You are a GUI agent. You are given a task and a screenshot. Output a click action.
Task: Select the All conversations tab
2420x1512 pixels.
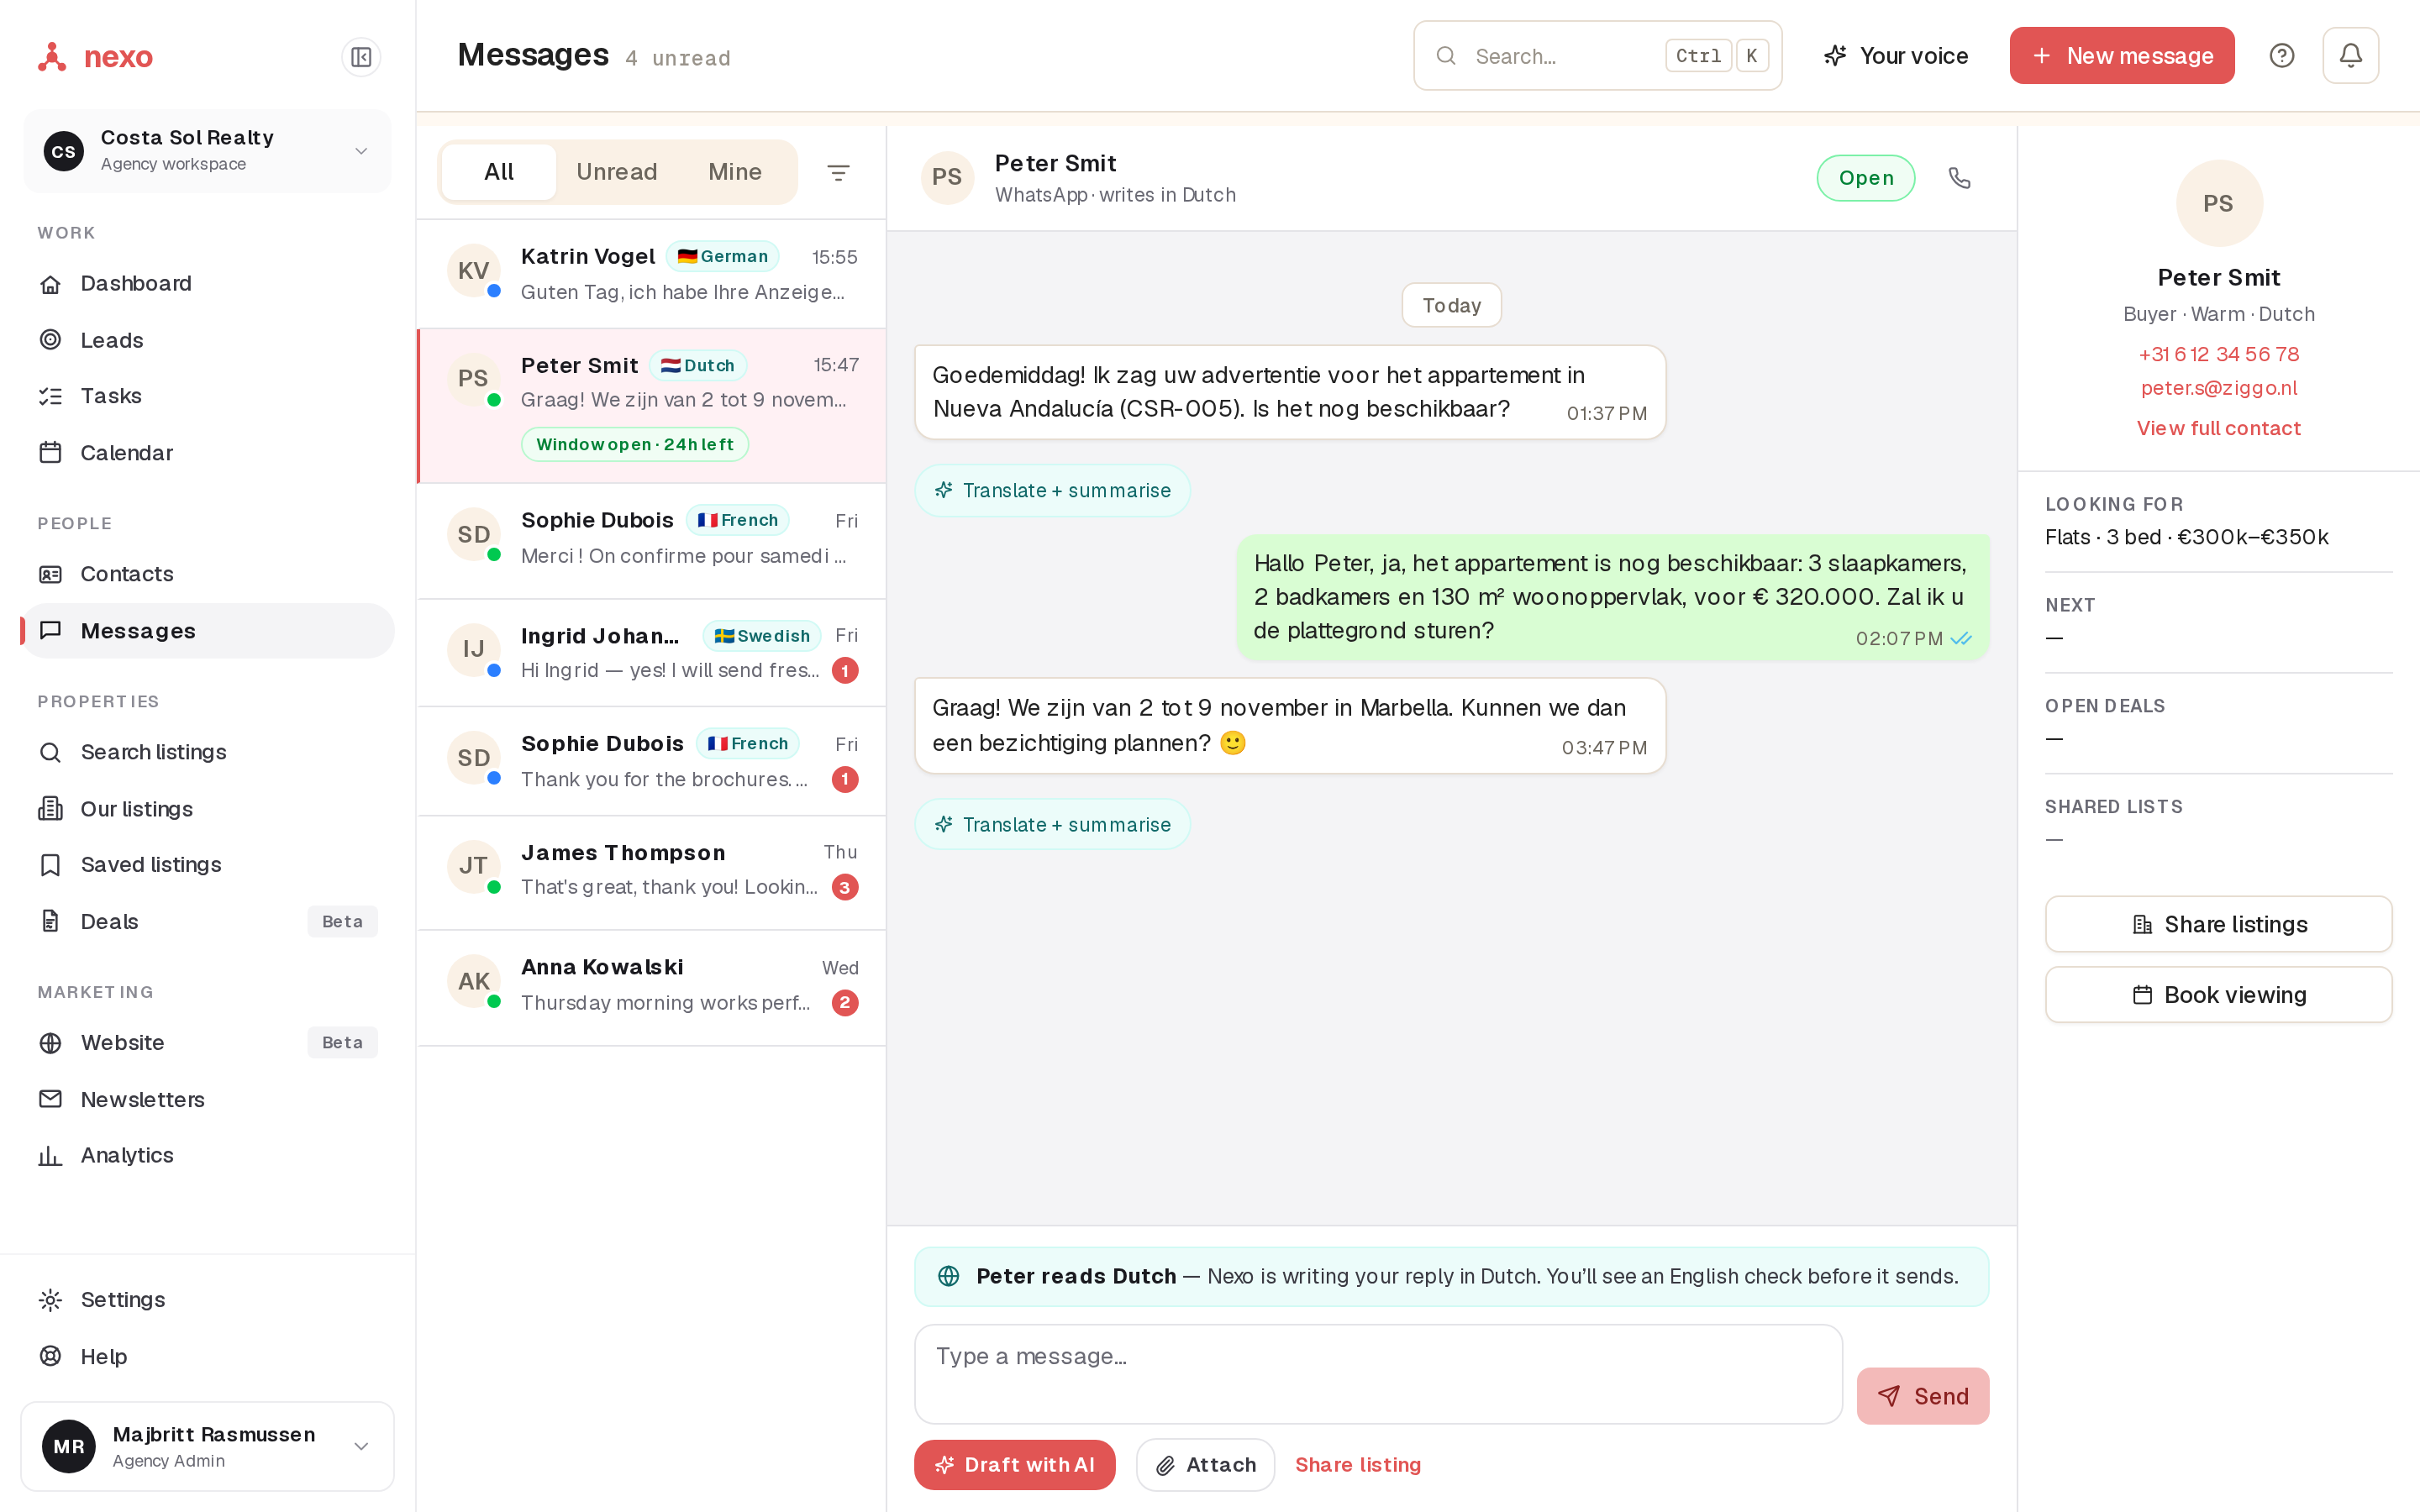pos(498,172)
